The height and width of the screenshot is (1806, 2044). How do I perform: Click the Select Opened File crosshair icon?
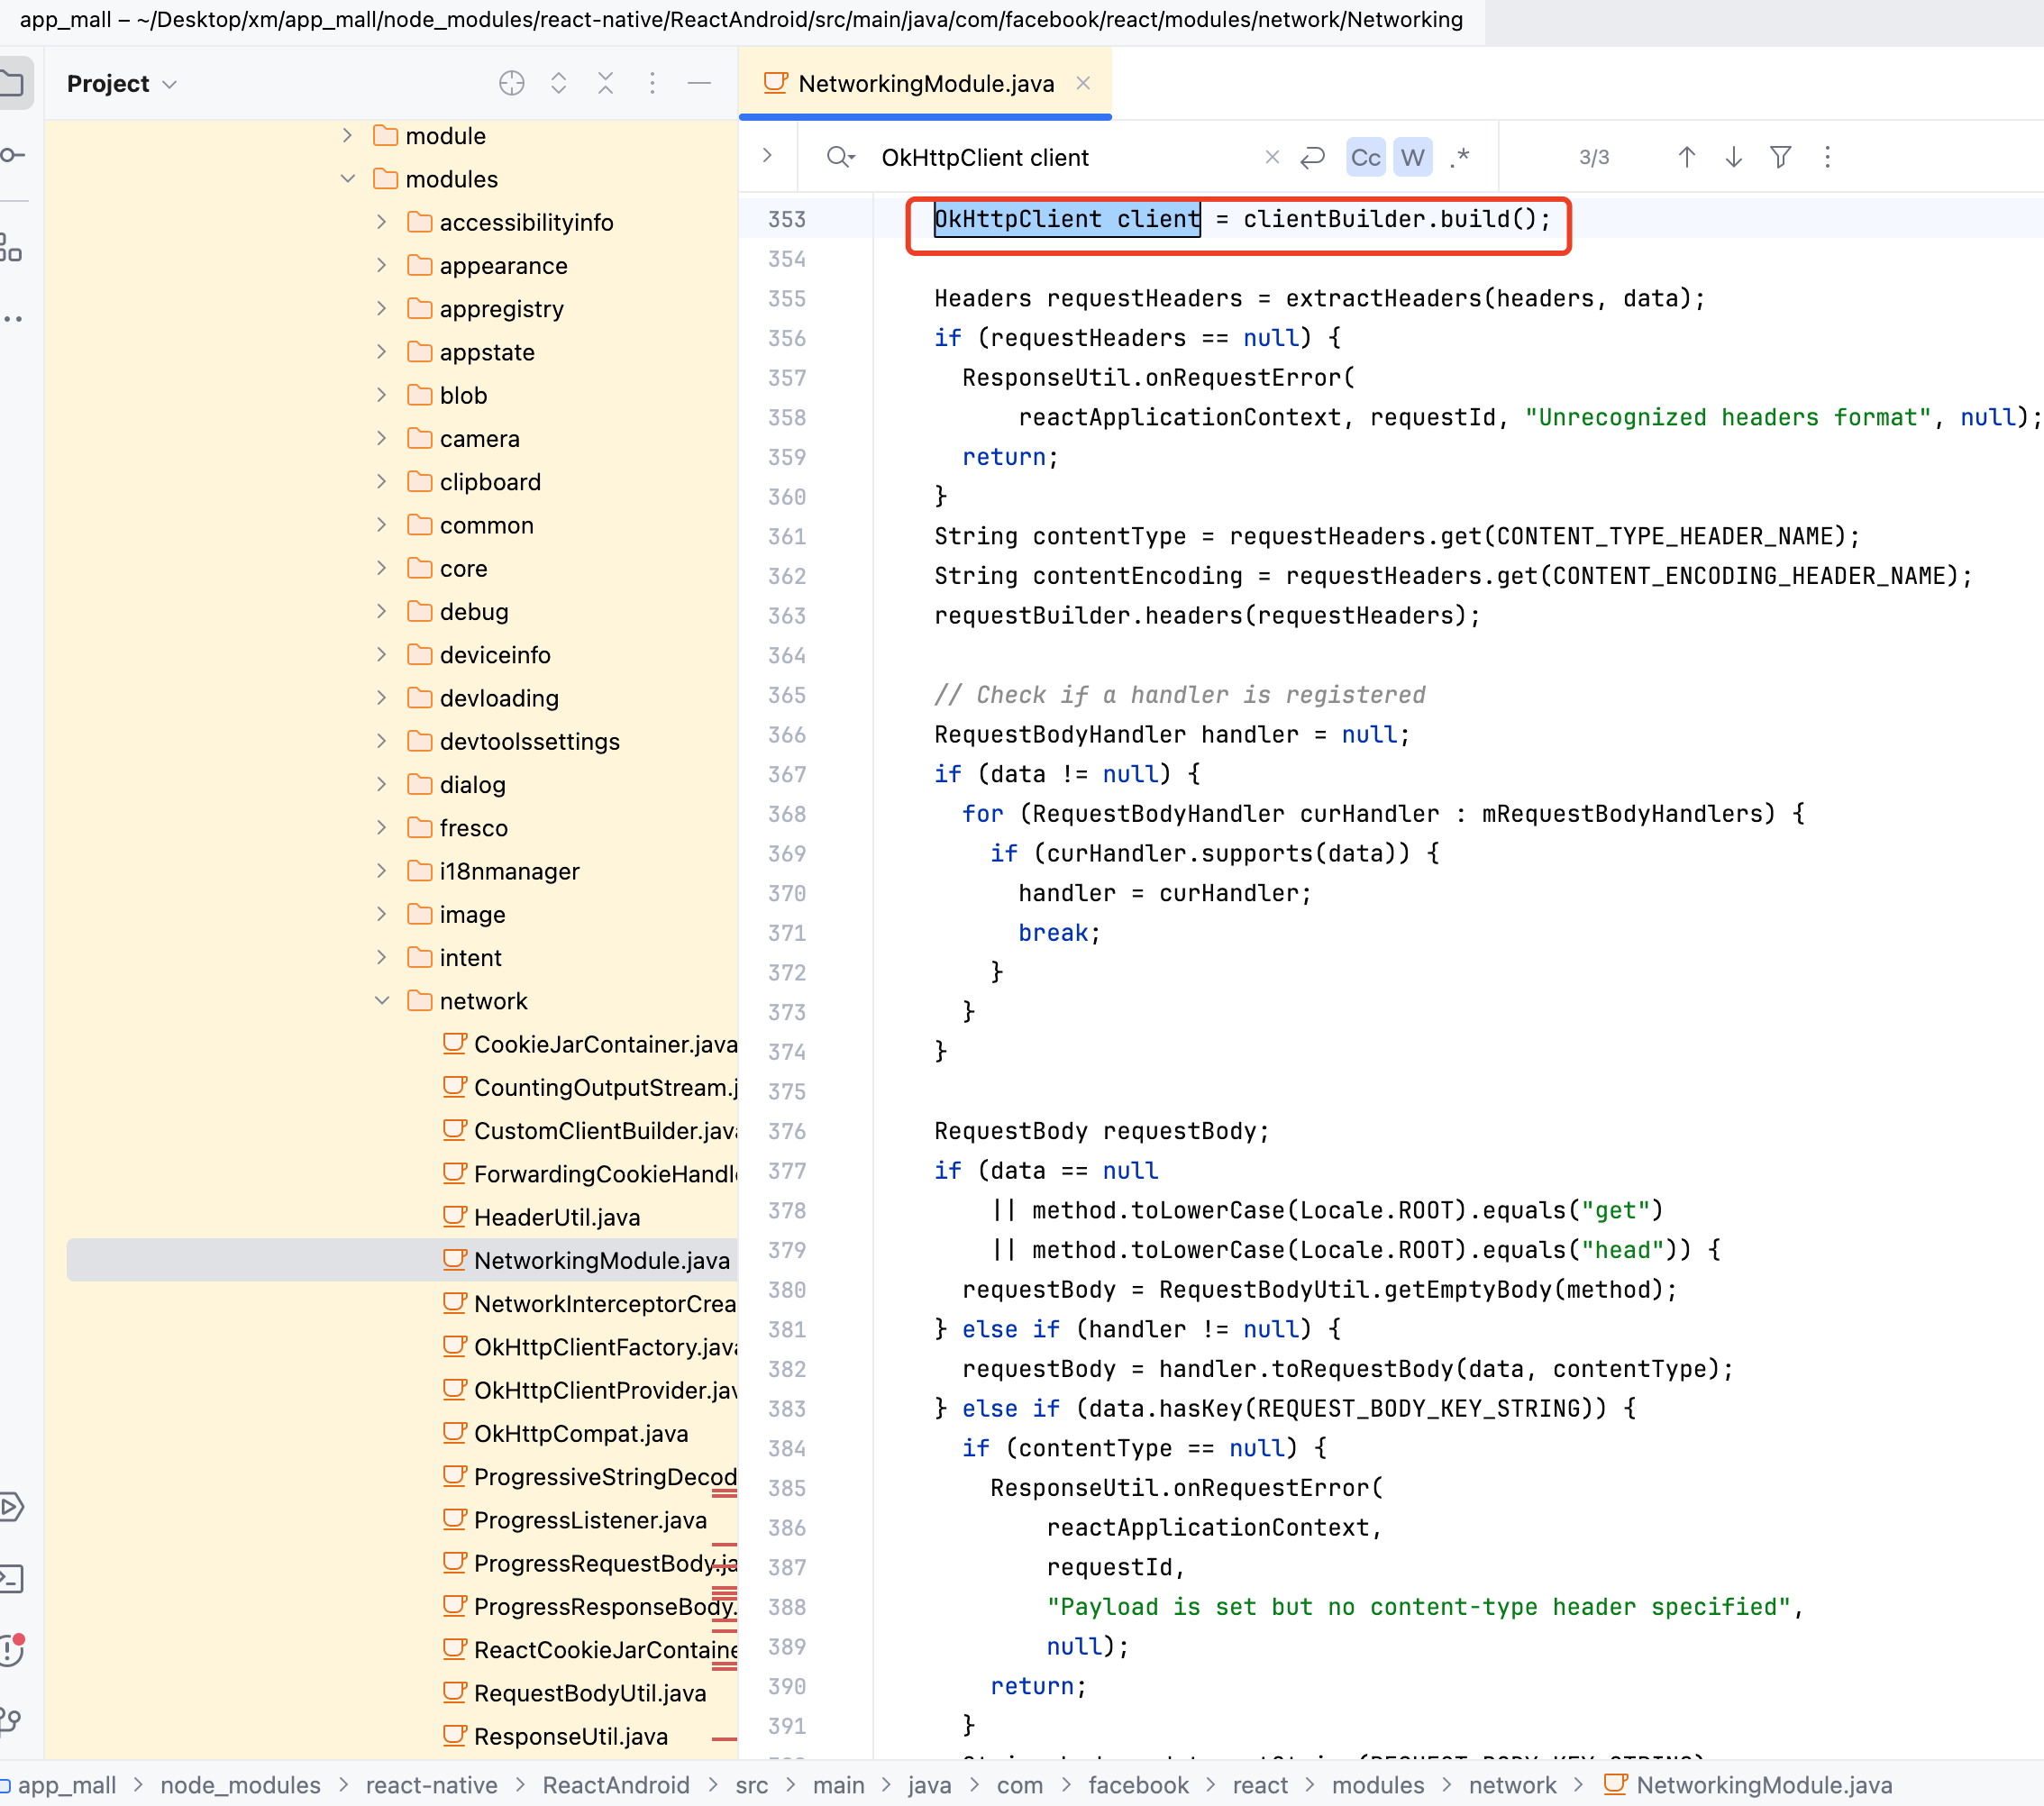[x=511, y=83]
